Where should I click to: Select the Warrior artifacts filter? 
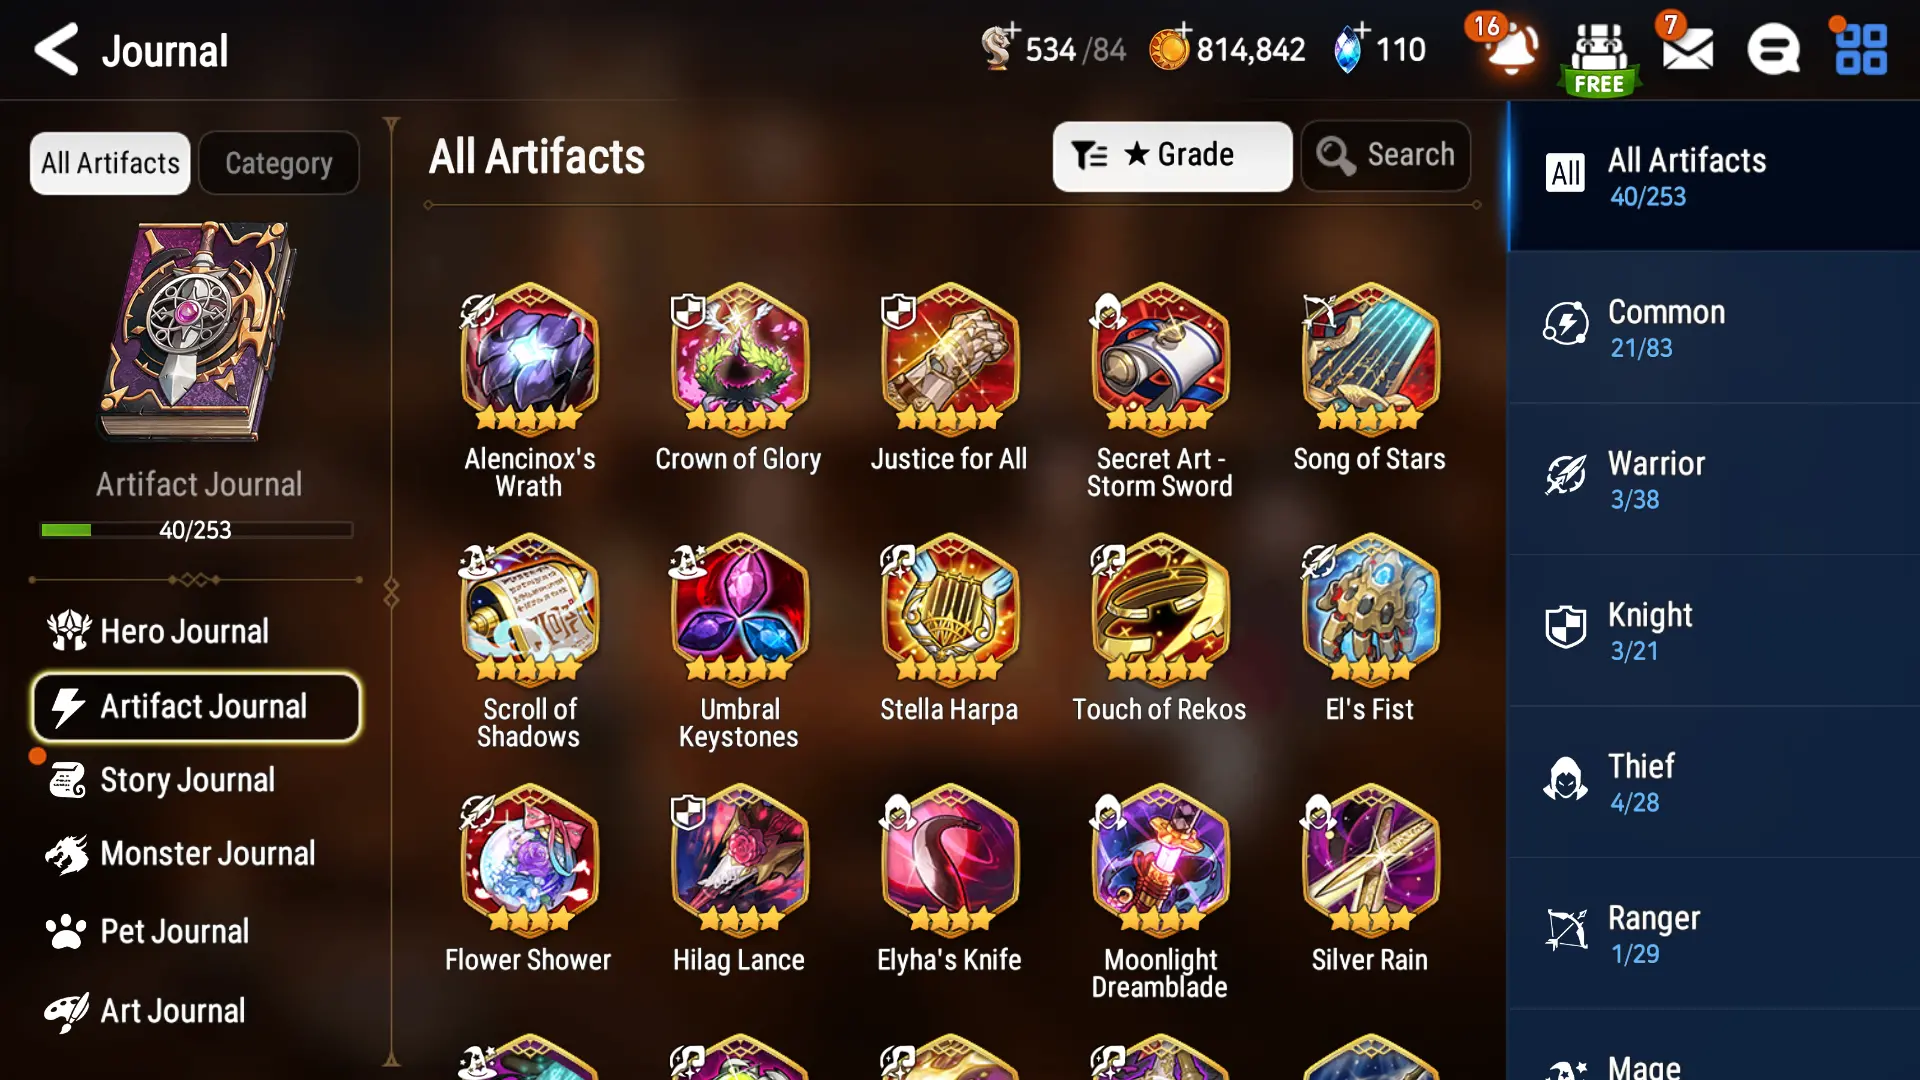tap(1714, 479)
